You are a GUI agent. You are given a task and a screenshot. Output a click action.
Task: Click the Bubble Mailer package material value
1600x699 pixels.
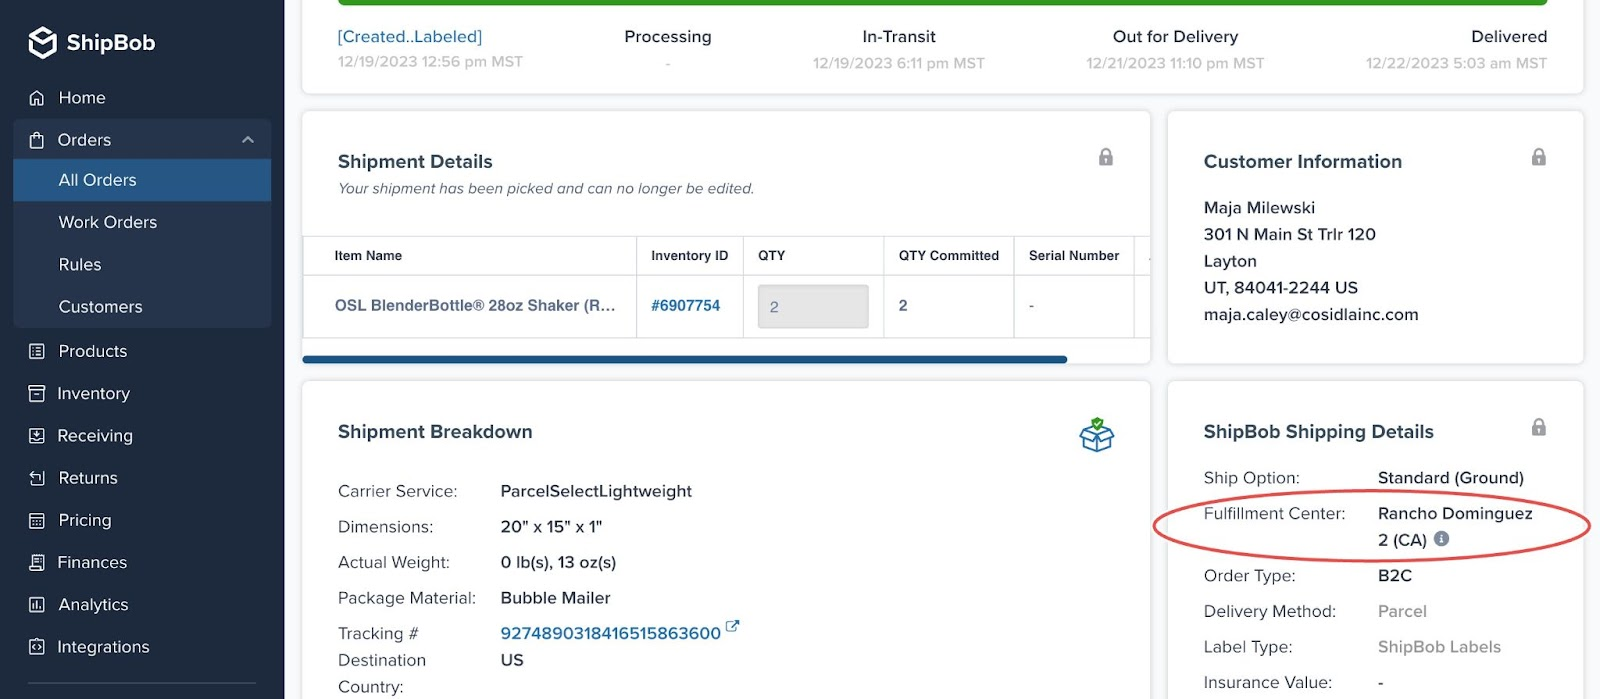point(555,598)
